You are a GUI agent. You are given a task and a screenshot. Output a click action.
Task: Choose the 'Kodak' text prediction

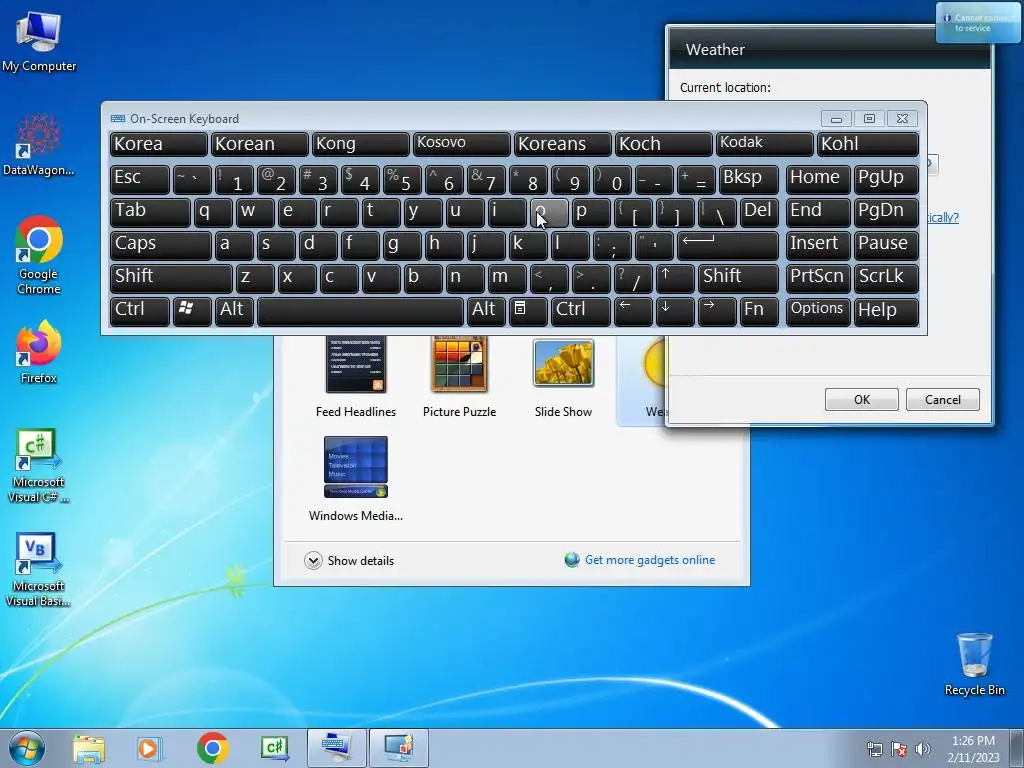tap(765, 144)
